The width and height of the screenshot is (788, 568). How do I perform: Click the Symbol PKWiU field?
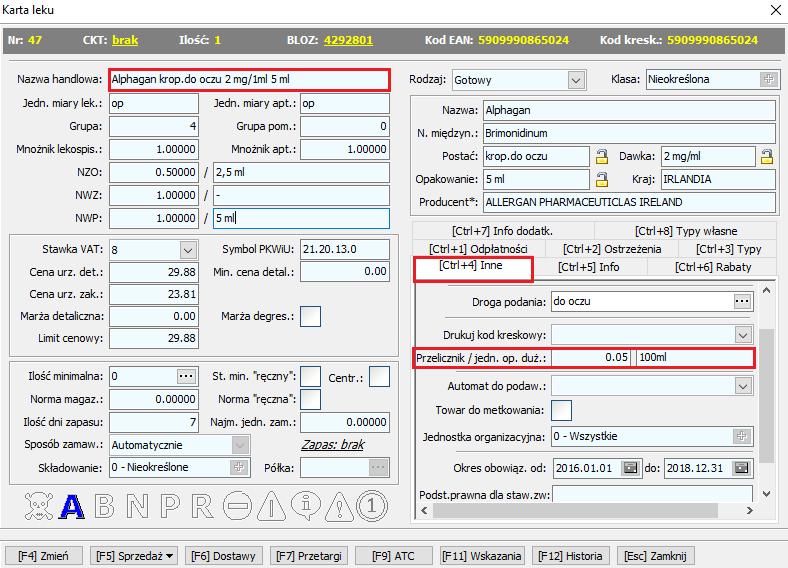coord(345,249)
